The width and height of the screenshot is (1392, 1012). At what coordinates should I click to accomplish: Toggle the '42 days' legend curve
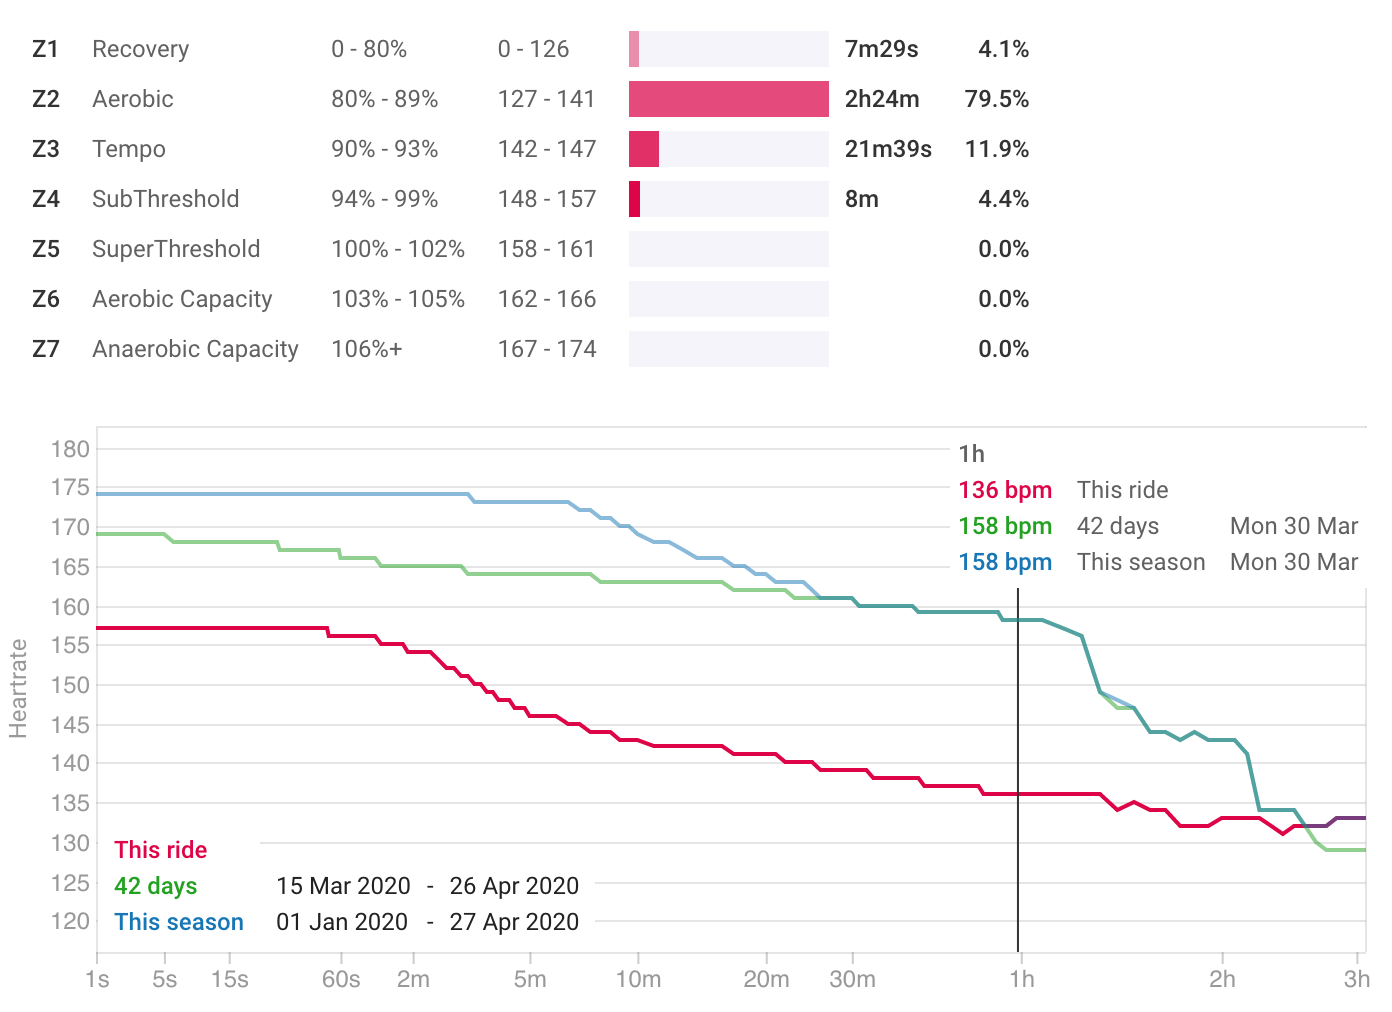[x=155, y=886]
